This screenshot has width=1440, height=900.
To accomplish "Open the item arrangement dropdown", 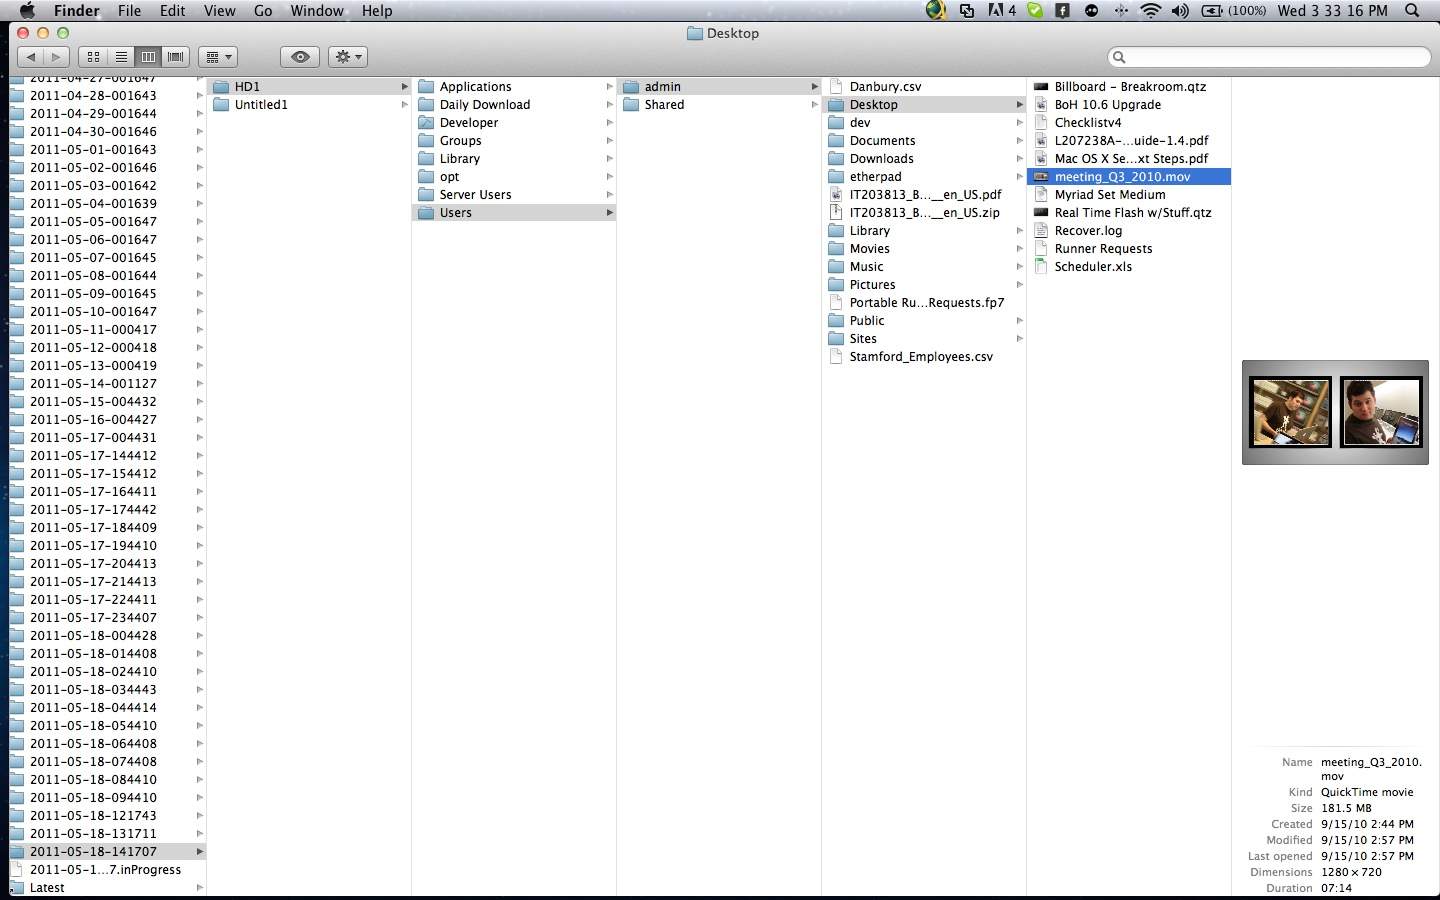I will [217, 57].
